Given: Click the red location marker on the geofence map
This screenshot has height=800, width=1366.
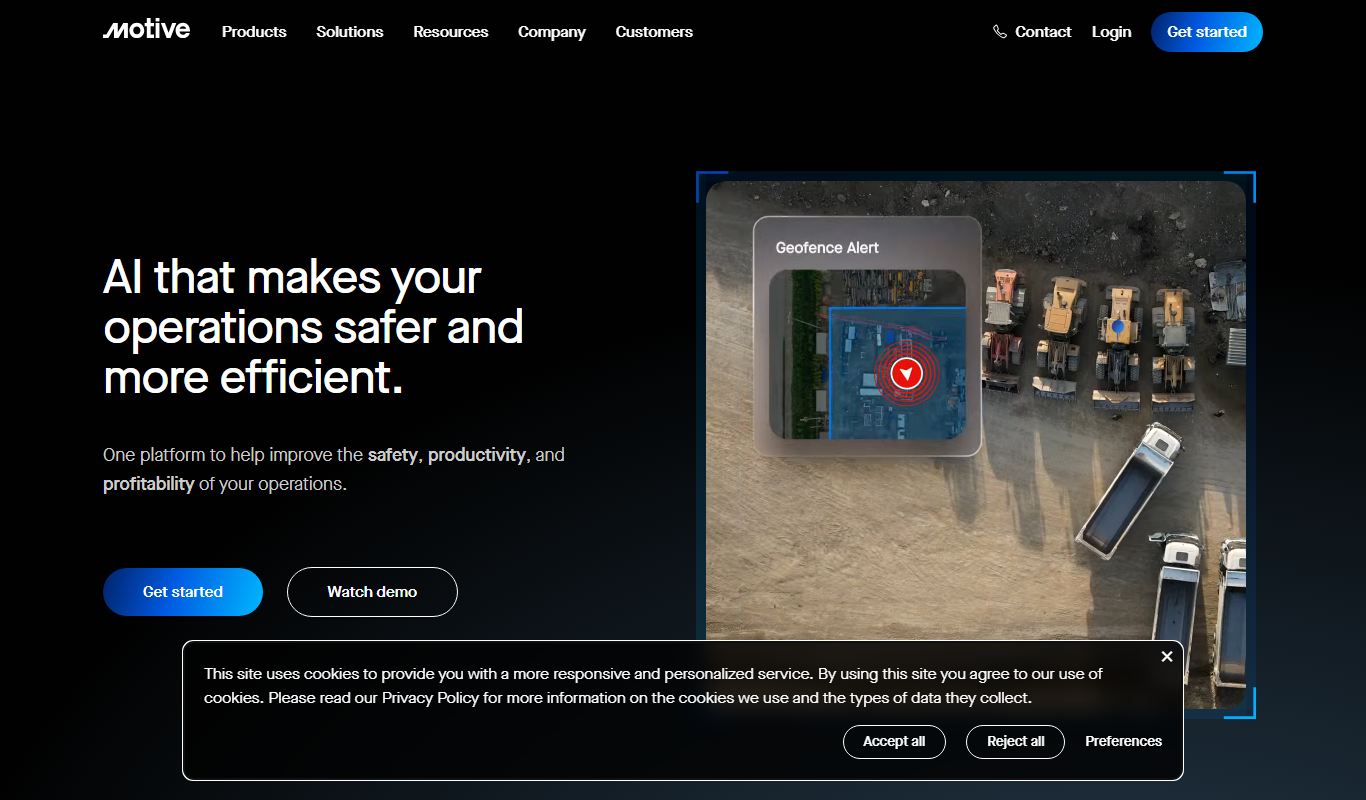Looking at the screenshot, I should (x=906, y=373).
